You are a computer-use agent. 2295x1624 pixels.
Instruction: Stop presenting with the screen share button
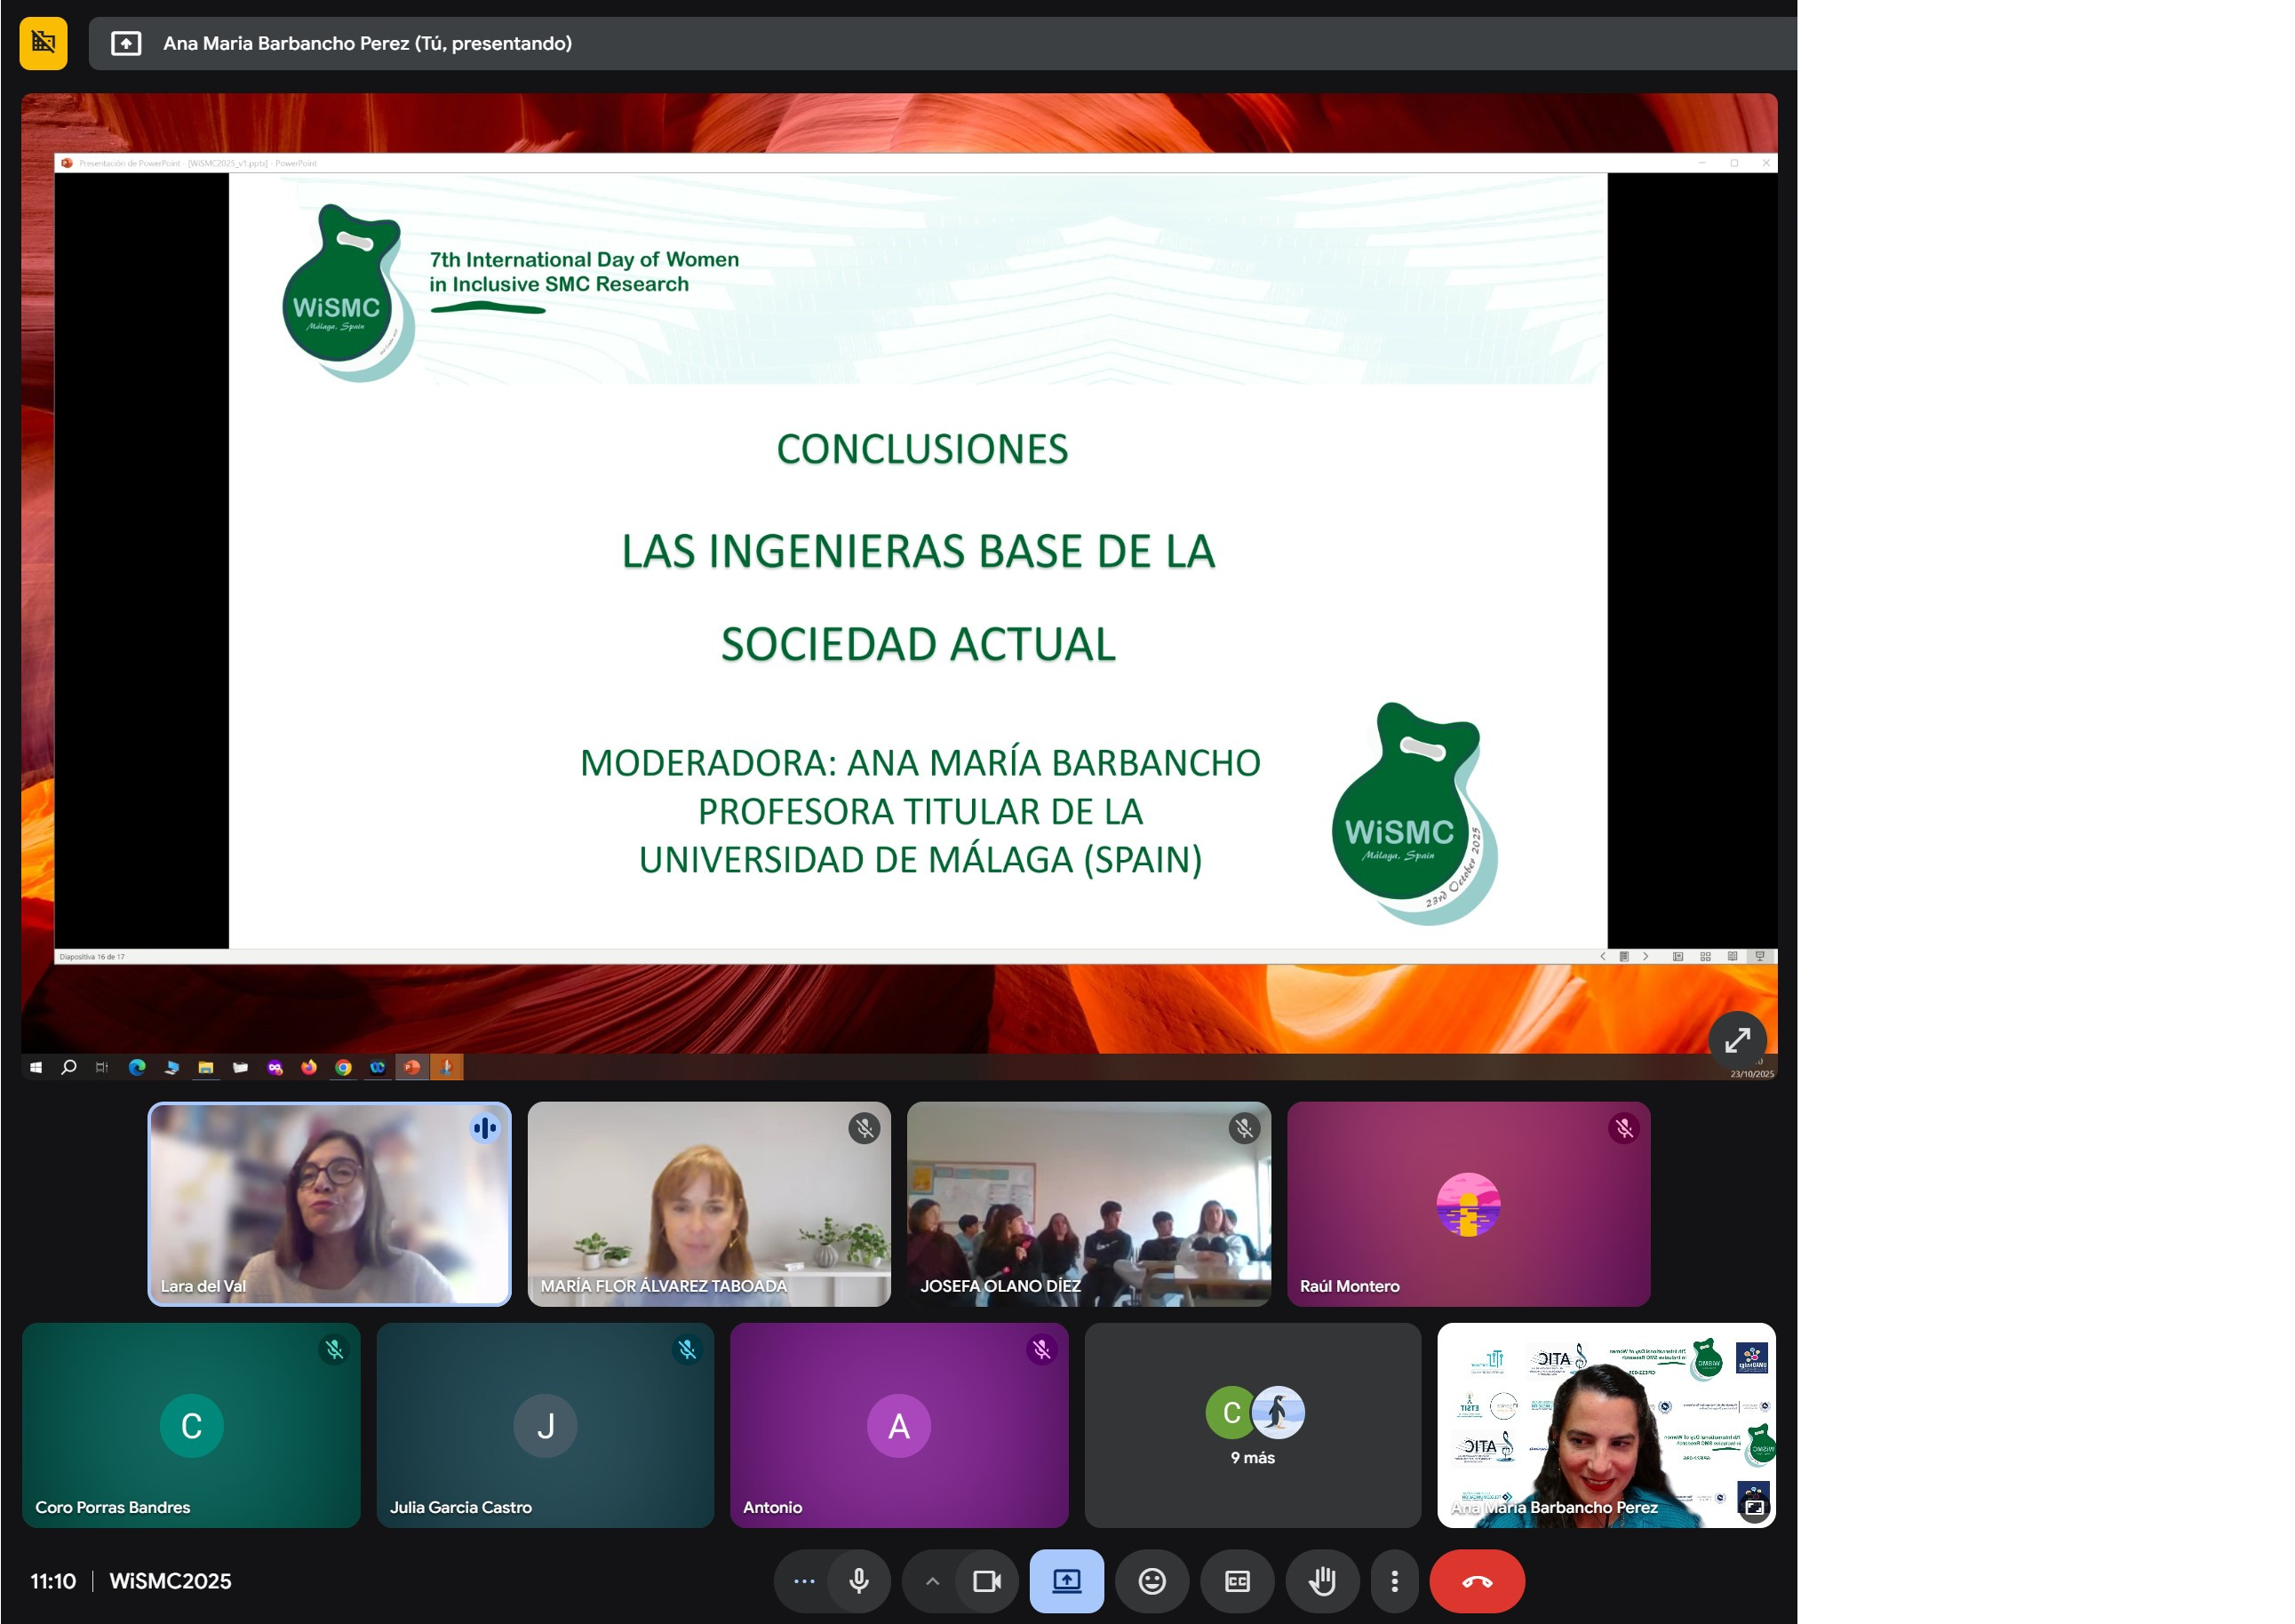(1066, 1581)
